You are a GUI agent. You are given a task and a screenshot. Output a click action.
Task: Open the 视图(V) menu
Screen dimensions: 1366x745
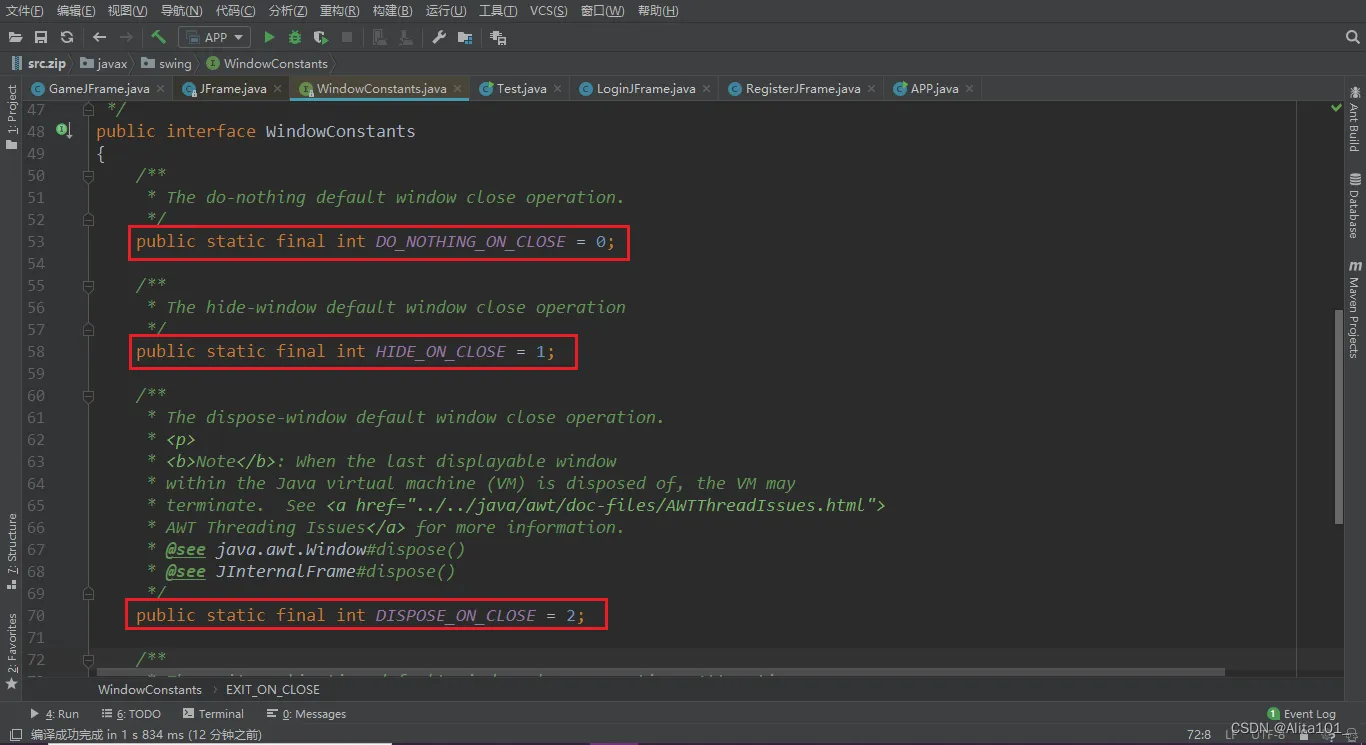pyautogui.click(x=127, y=11)
